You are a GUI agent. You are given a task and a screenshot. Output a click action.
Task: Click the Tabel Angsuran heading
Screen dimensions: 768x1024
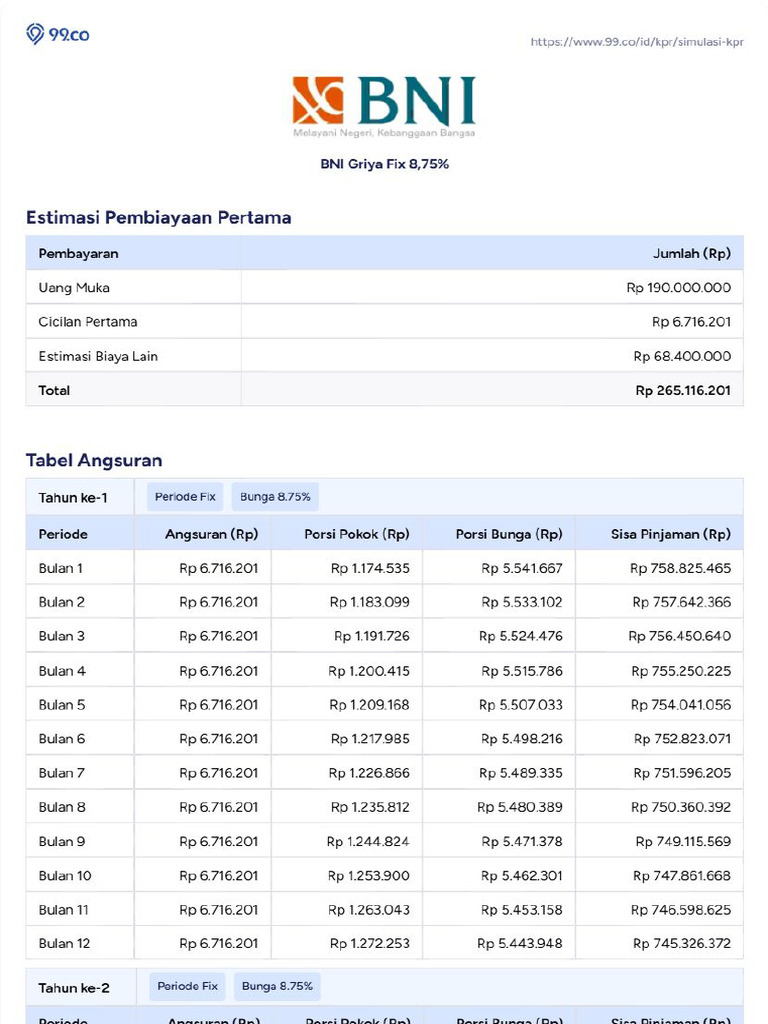94,460
